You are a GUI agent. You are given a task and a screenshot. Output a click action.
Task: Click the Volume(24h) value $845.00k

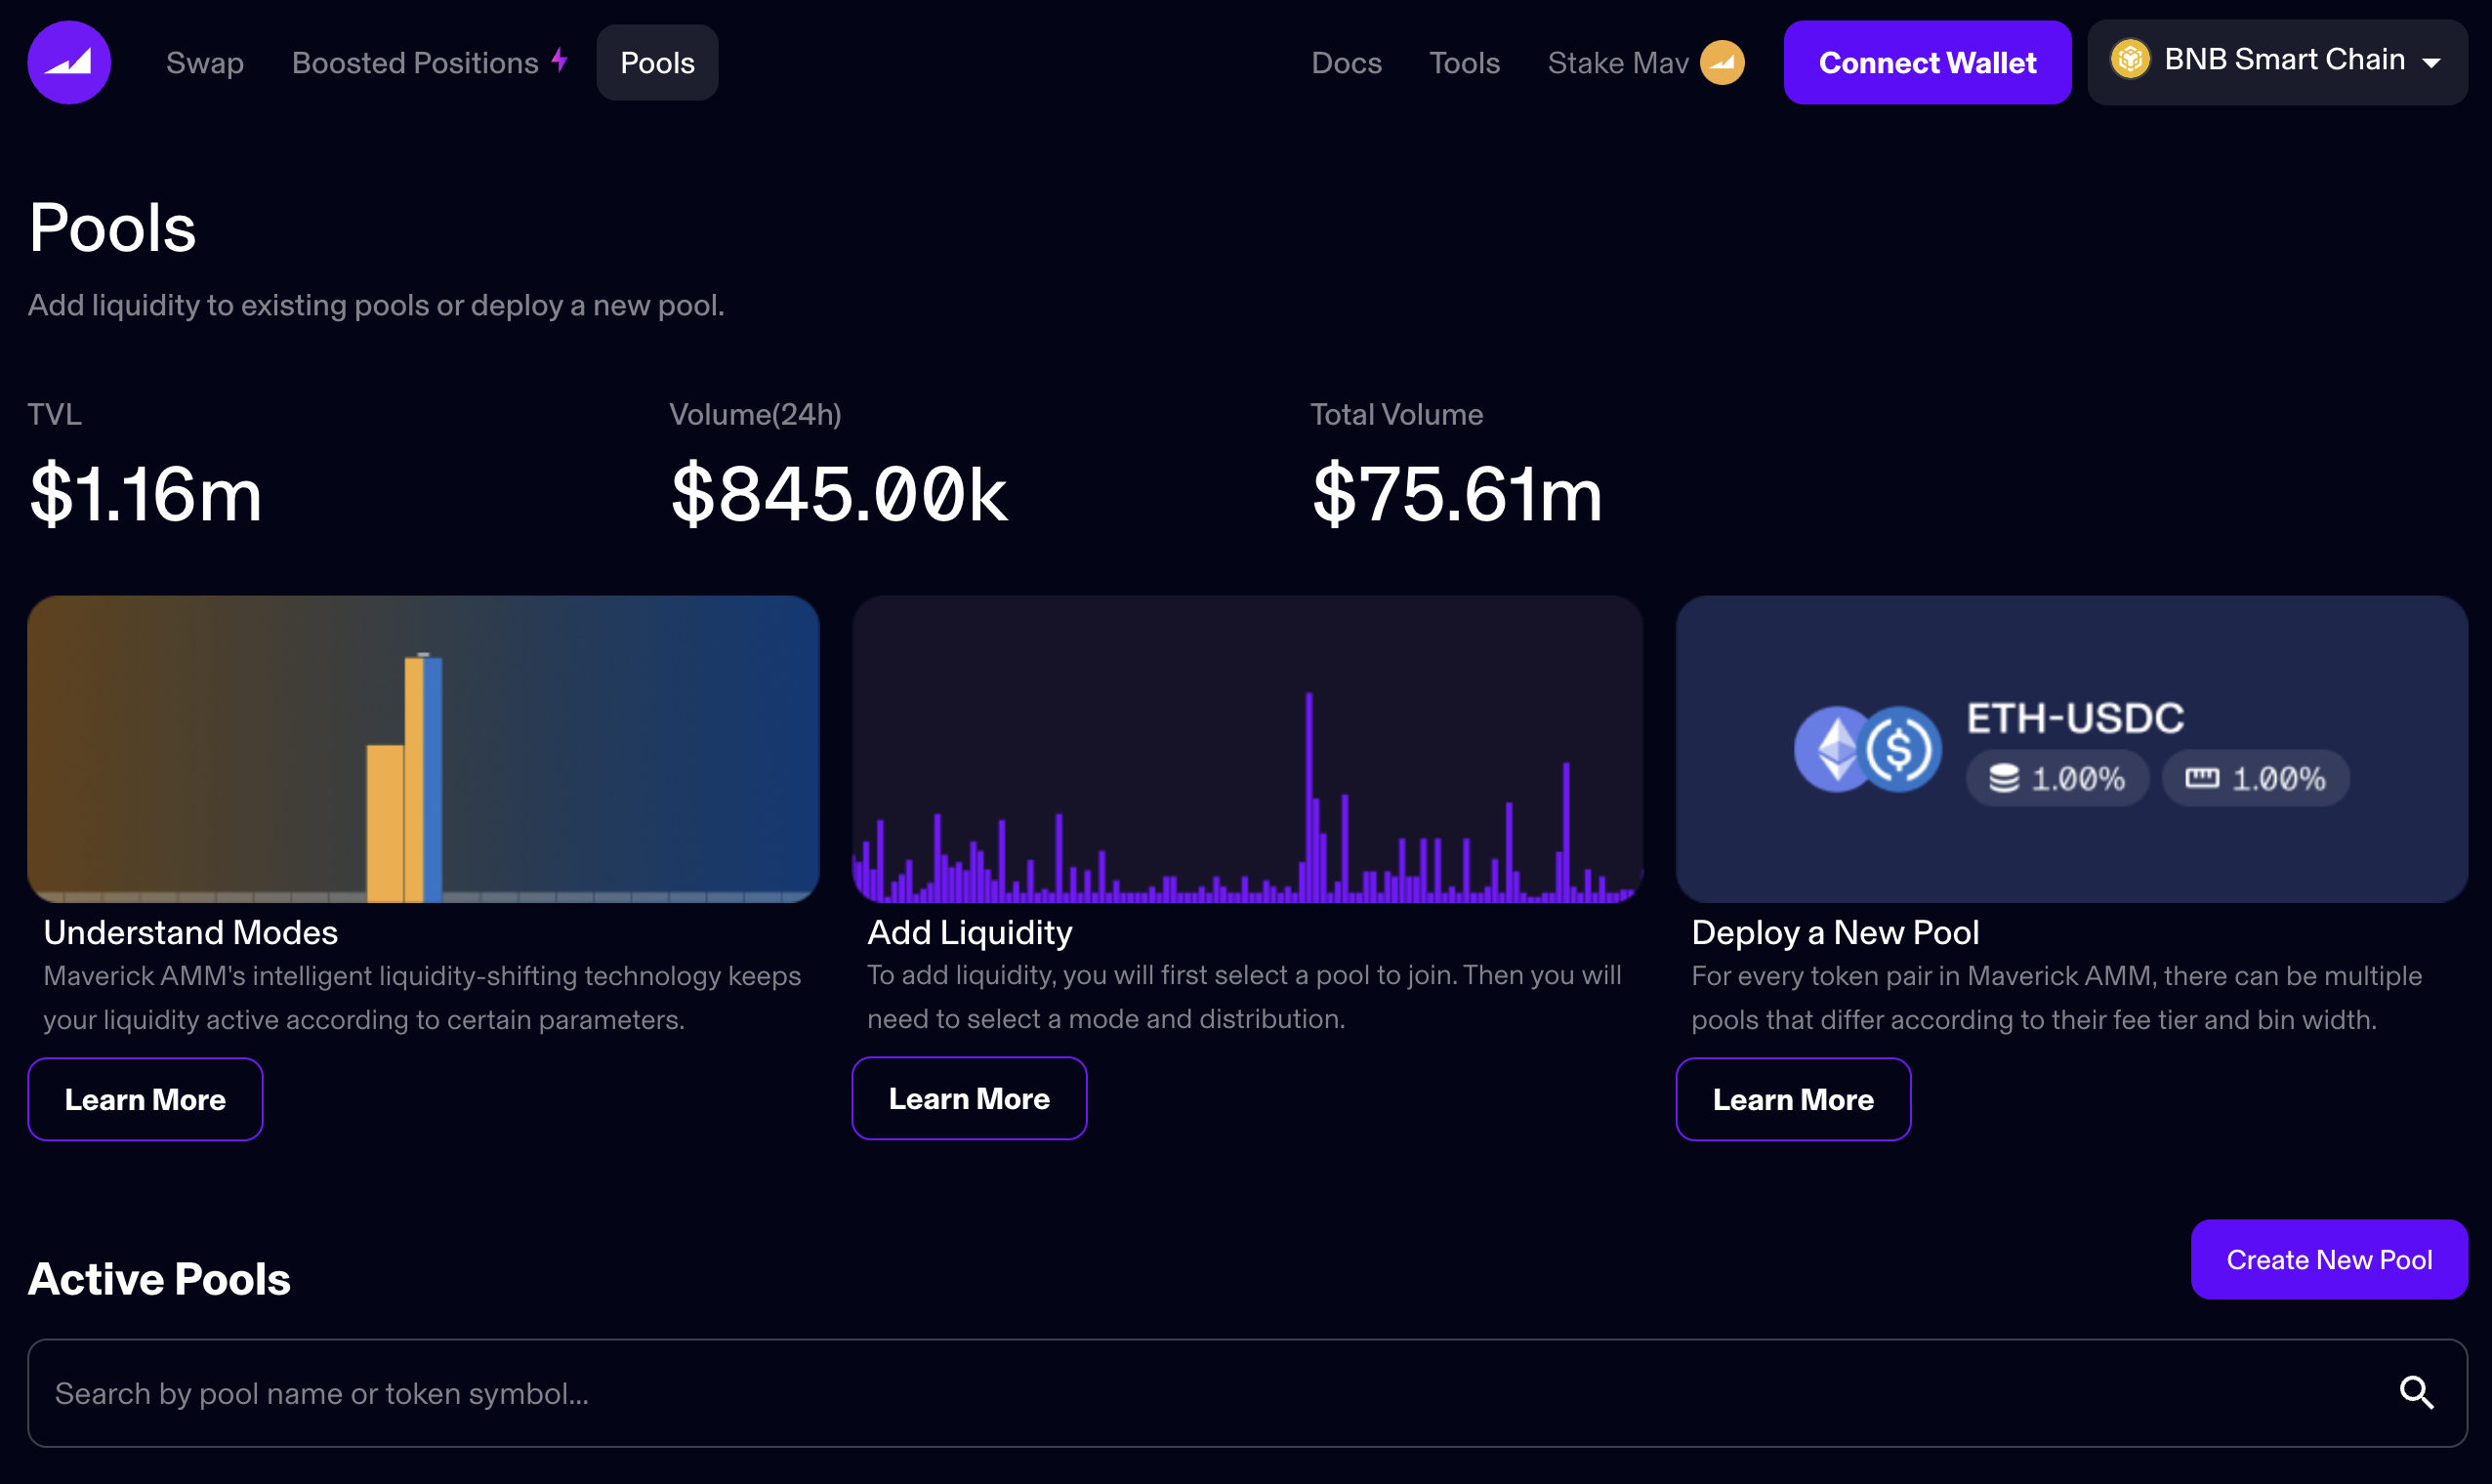[839, 493]
